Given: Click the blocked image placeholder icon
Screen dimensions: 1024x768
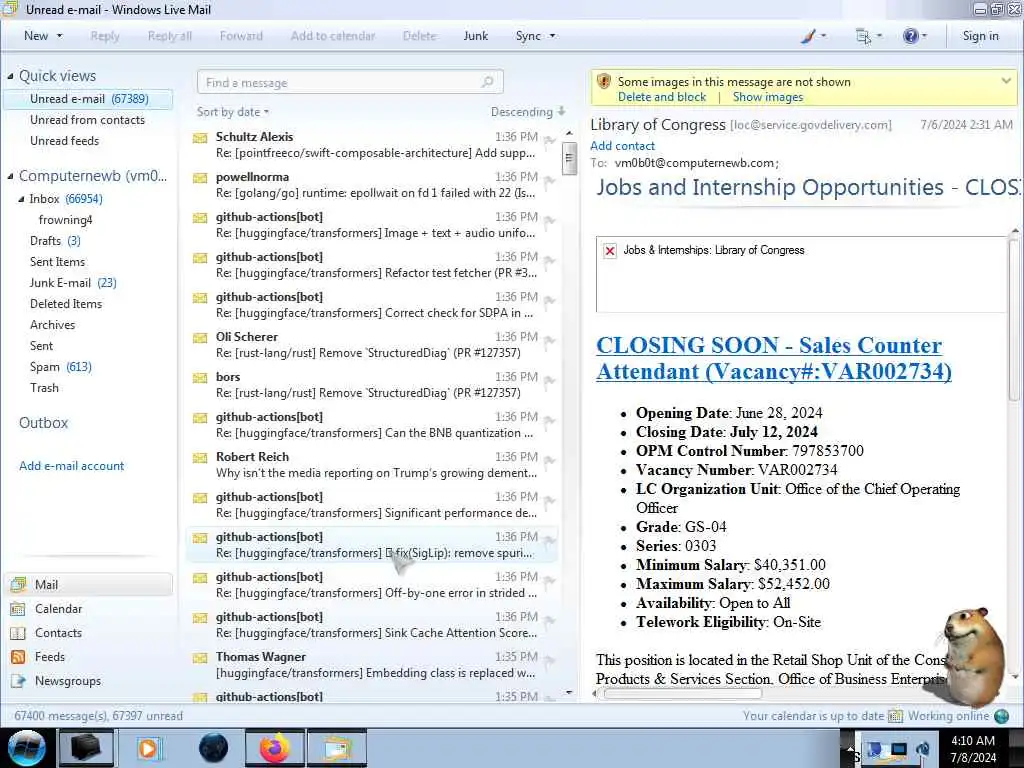Looking at the screenshot, I should (x=609, y=251).
